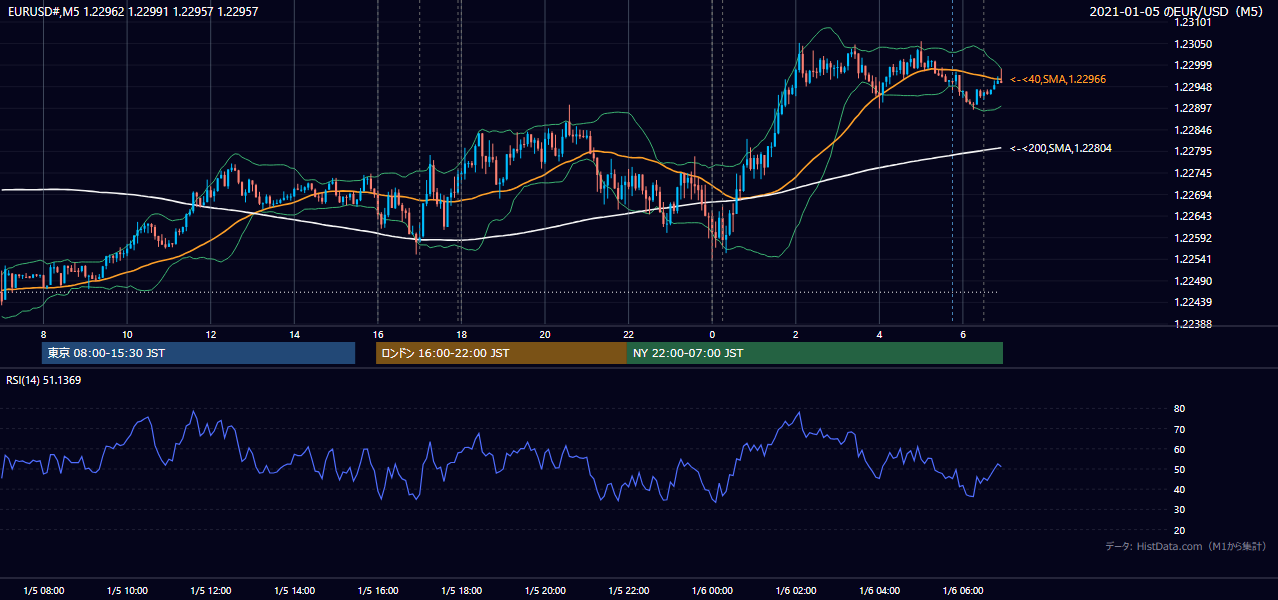
Task: Click hour label 4 on the price chart time axis
Action: 879,334
